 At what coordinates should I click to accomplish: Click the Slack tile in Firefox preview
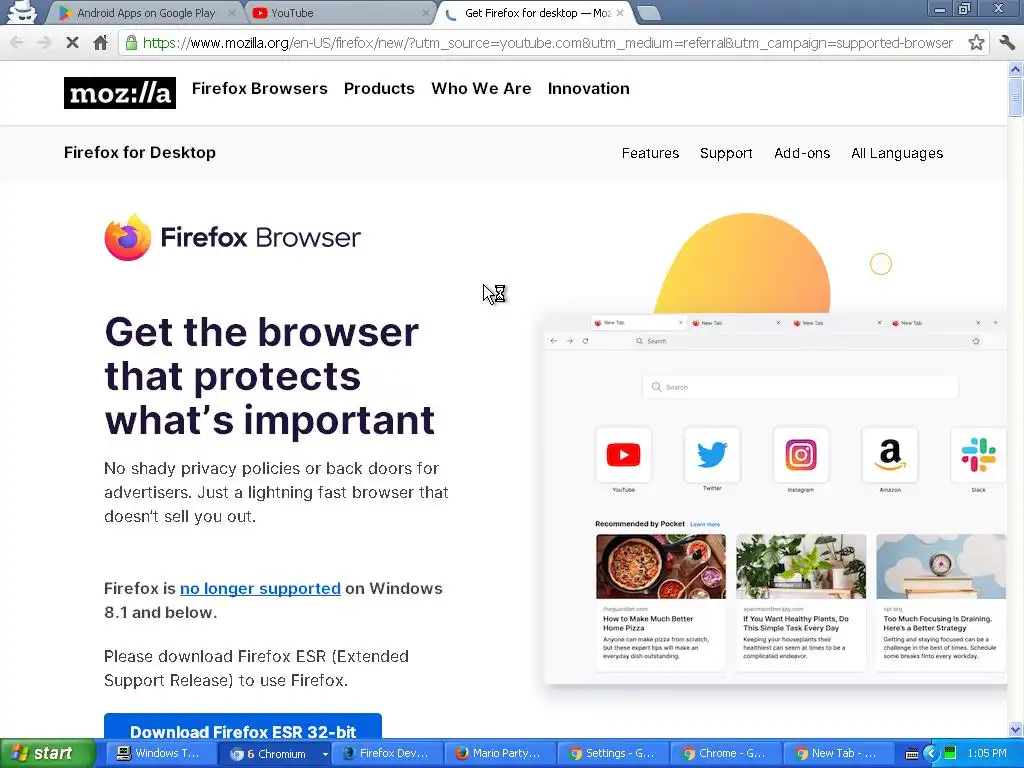978,455
